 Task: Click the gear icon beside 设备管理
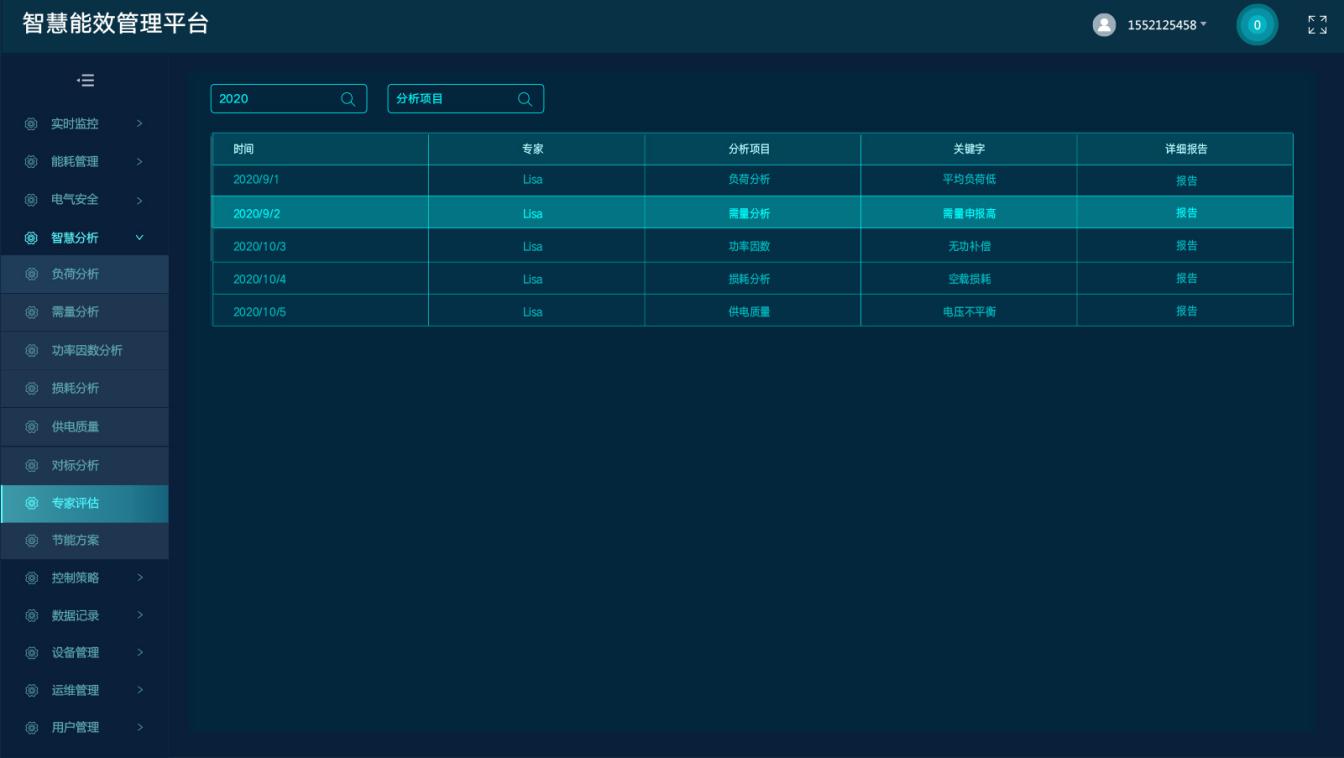click(31, 653)
